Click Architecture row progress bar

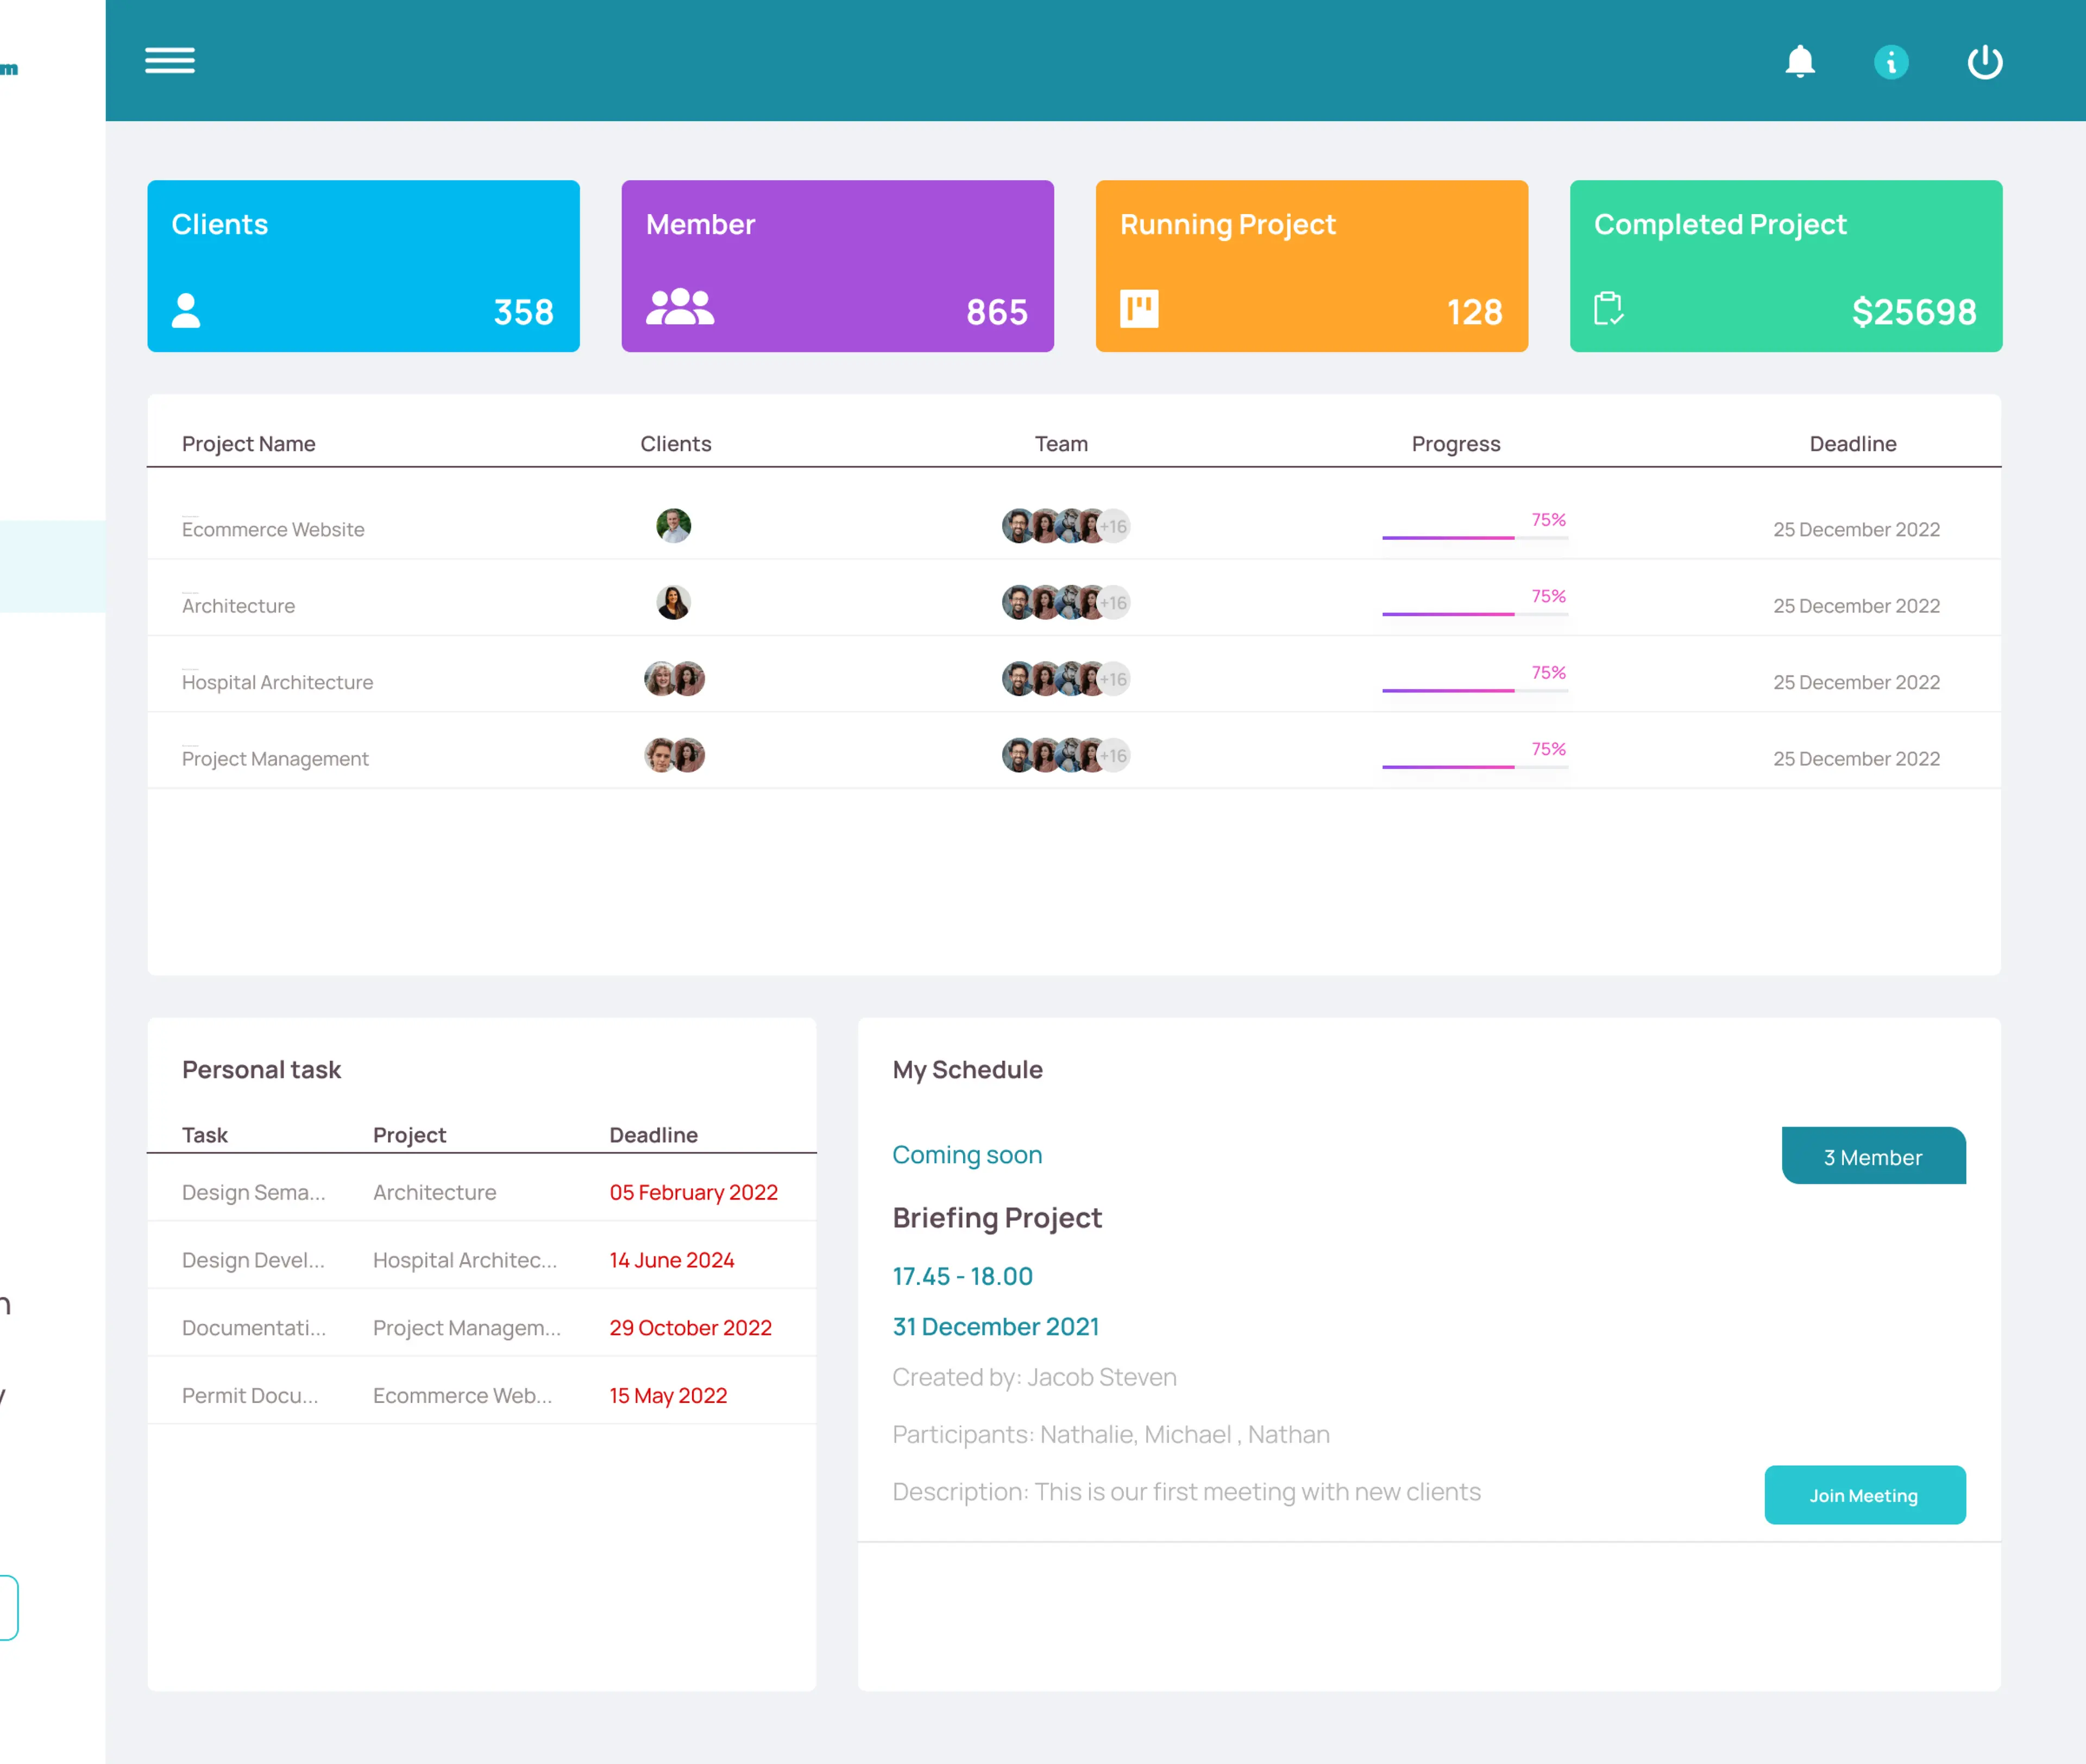pyautogui.click(x=1475, y=614)
